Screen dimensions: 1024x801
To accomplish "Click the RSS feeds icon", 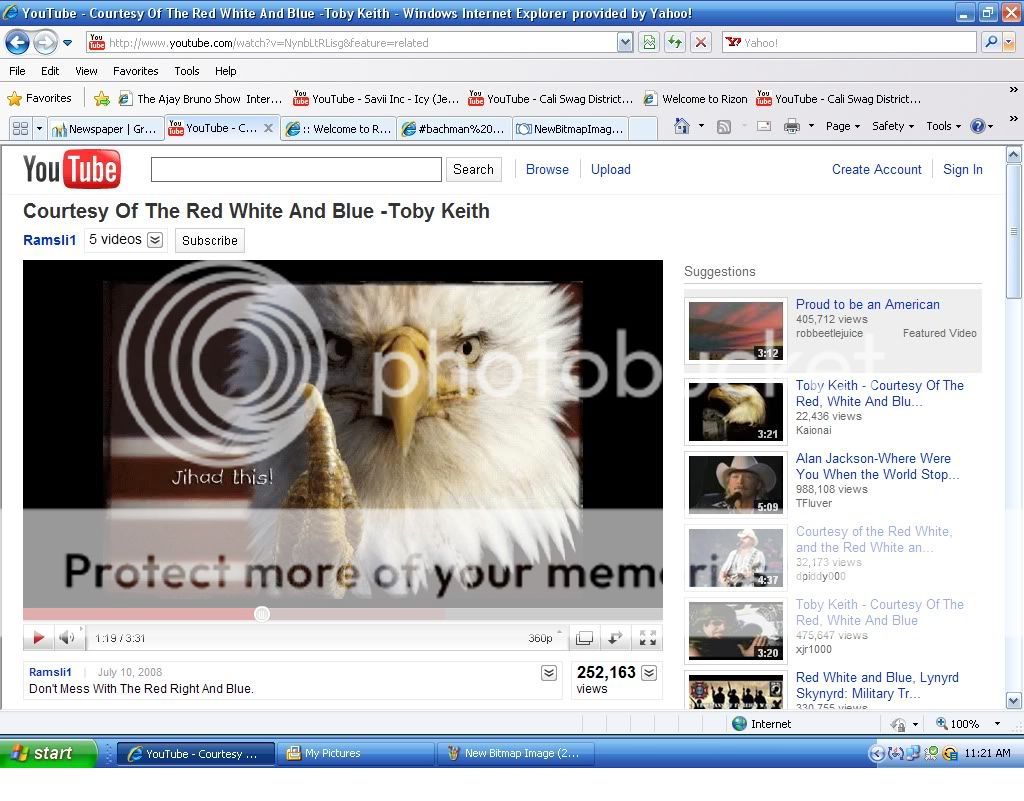I will (724, 127).
